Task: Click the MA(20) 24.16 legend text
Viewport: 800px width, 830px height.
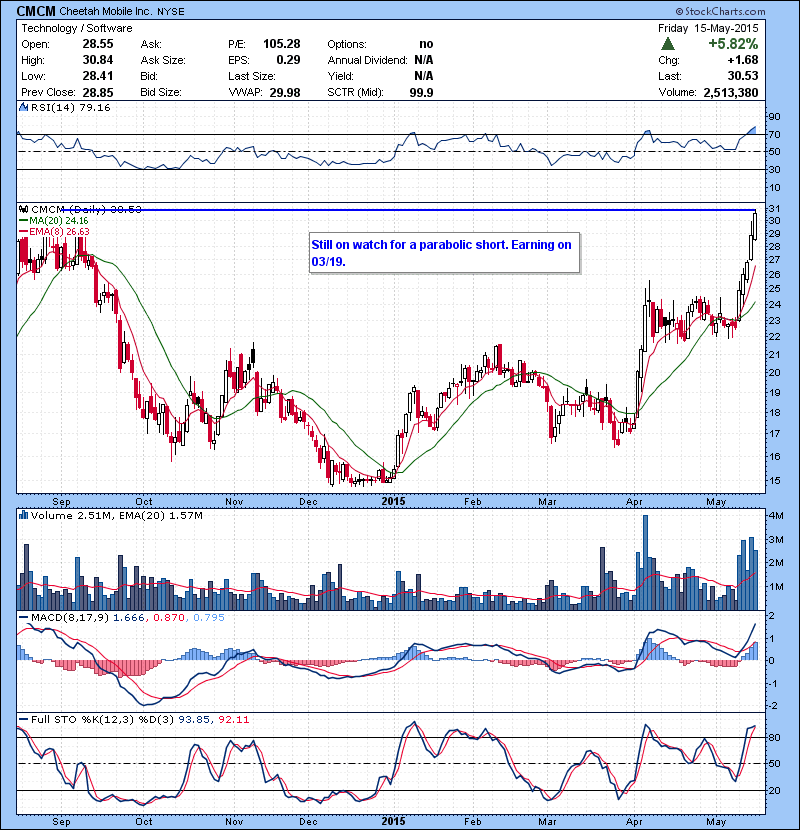Action: pyautogui.click(x=59, y=221)
